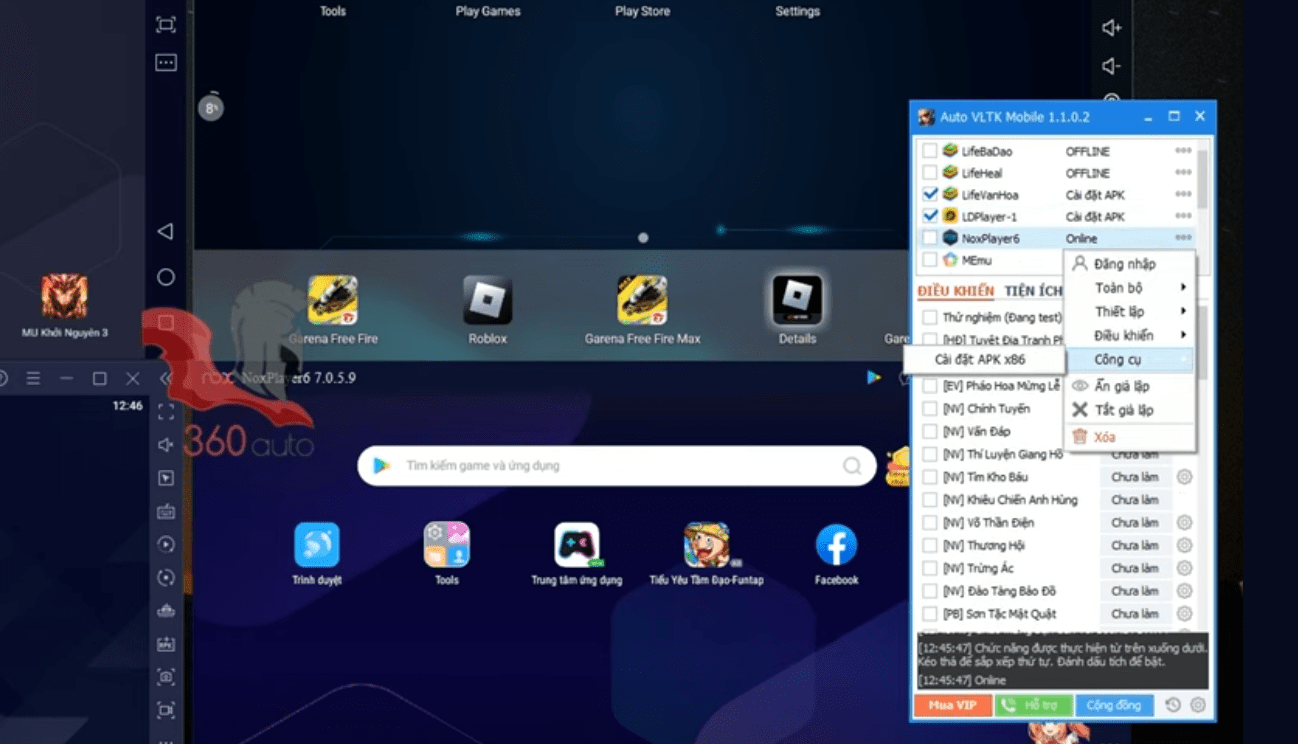The image size is (1298, 744).
Task: Open the Roblox app icon
Action: click(x=488, y=301)
